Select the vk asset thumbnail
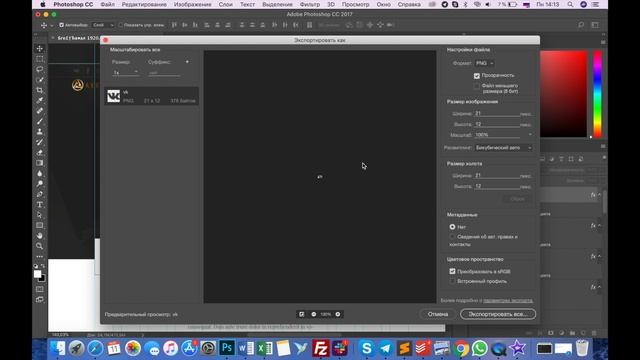The height and width of the screenshot is (360, 640). click(113, 96)
